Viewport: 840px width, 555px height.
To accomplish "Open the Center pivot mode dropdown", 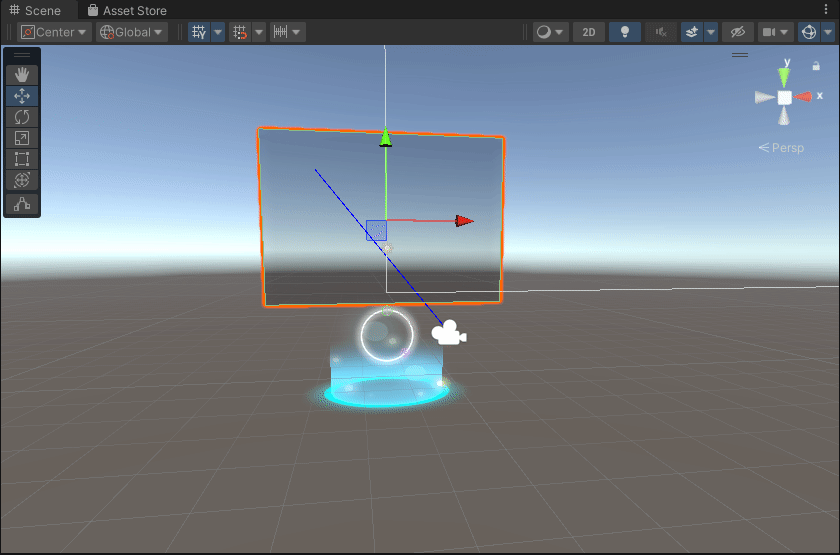I will (54, 32).
